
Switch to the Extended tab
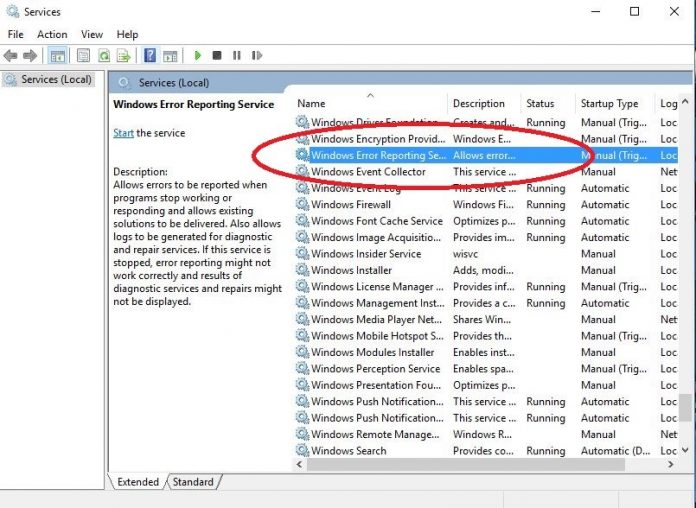point(138,482)
